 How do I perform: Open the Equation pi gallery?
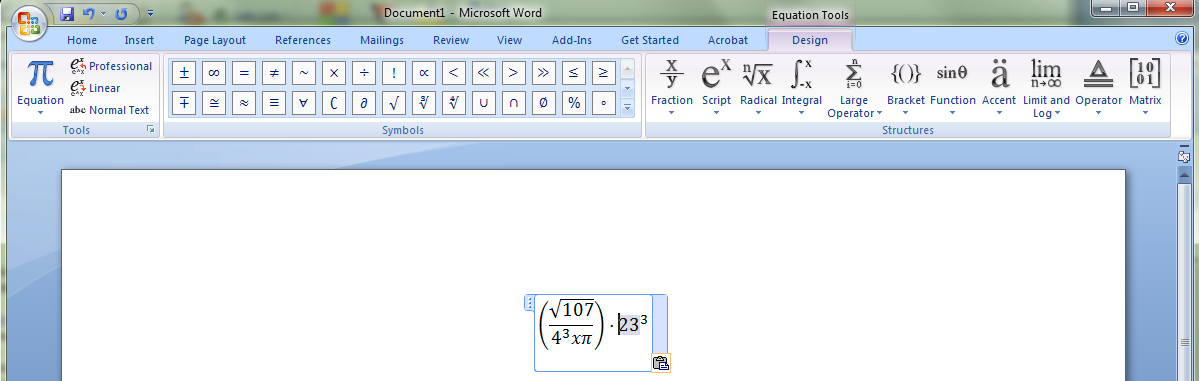pos(41,89)
